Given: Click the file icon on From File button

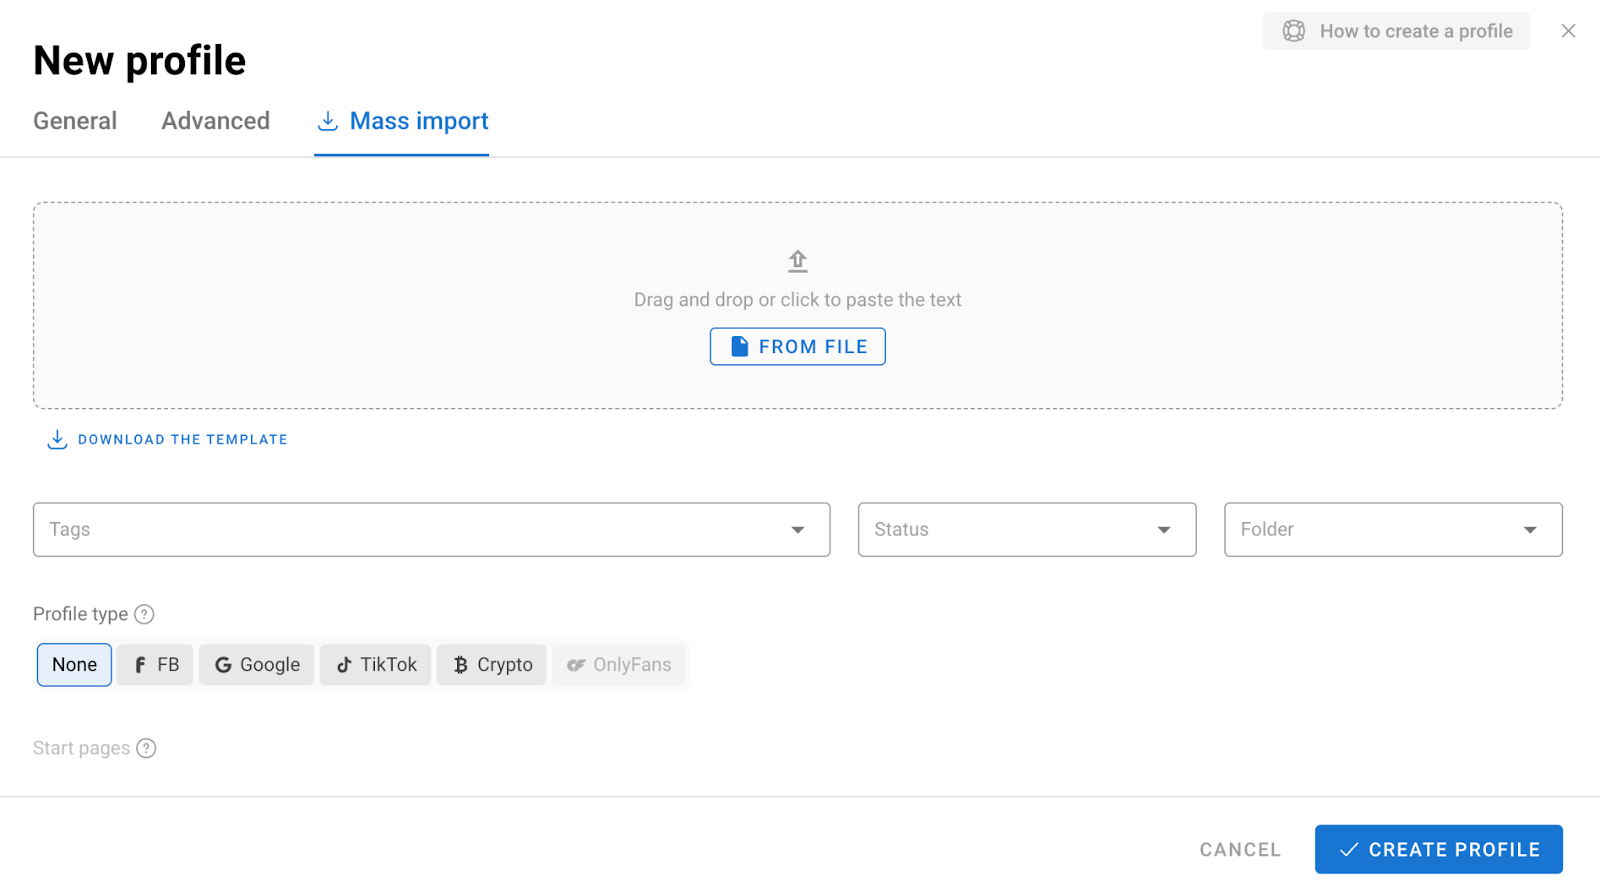Looking at the screenshot, I should pos(739,347).
